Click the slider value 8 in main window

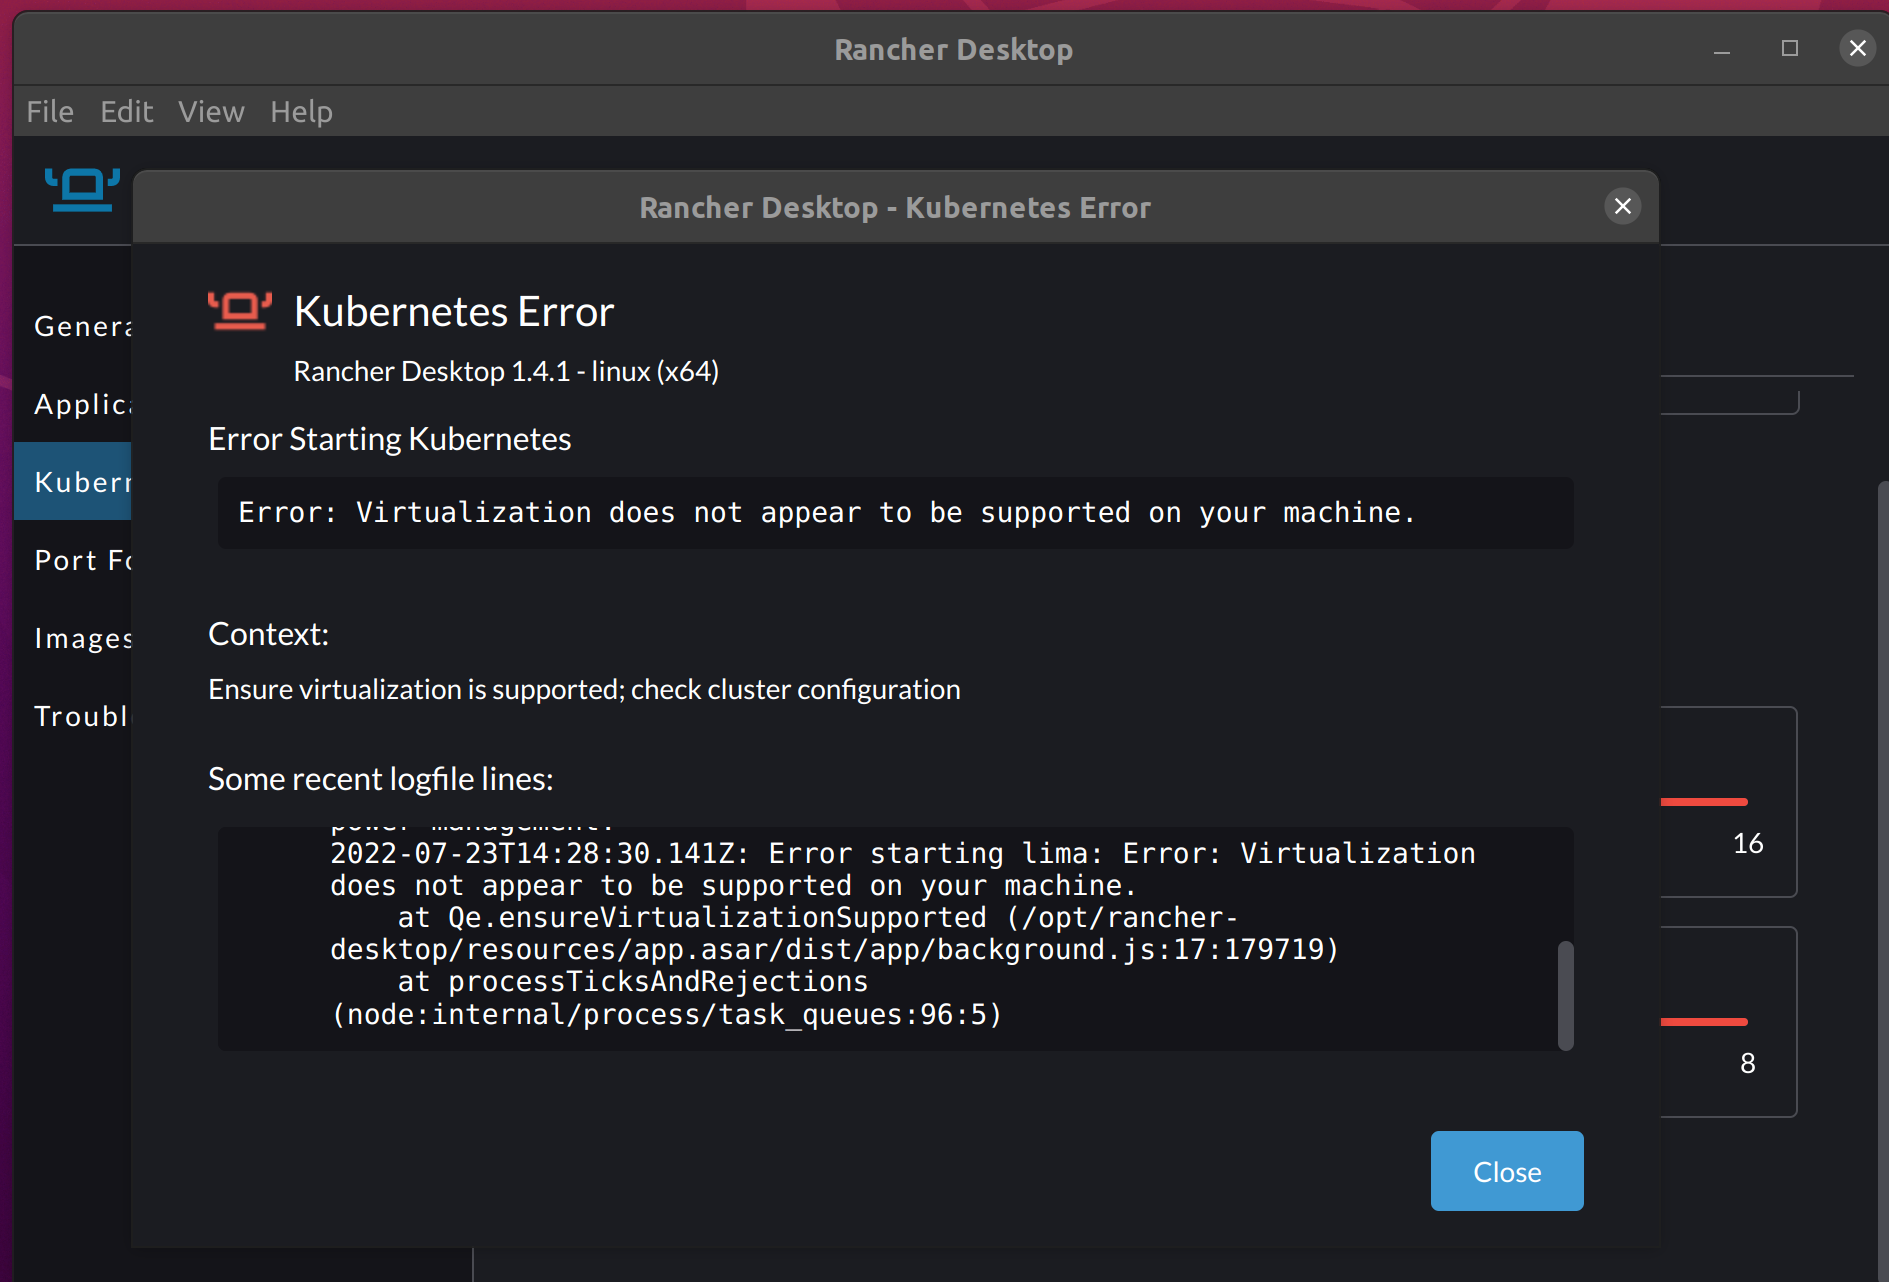pos(1748,1063)
